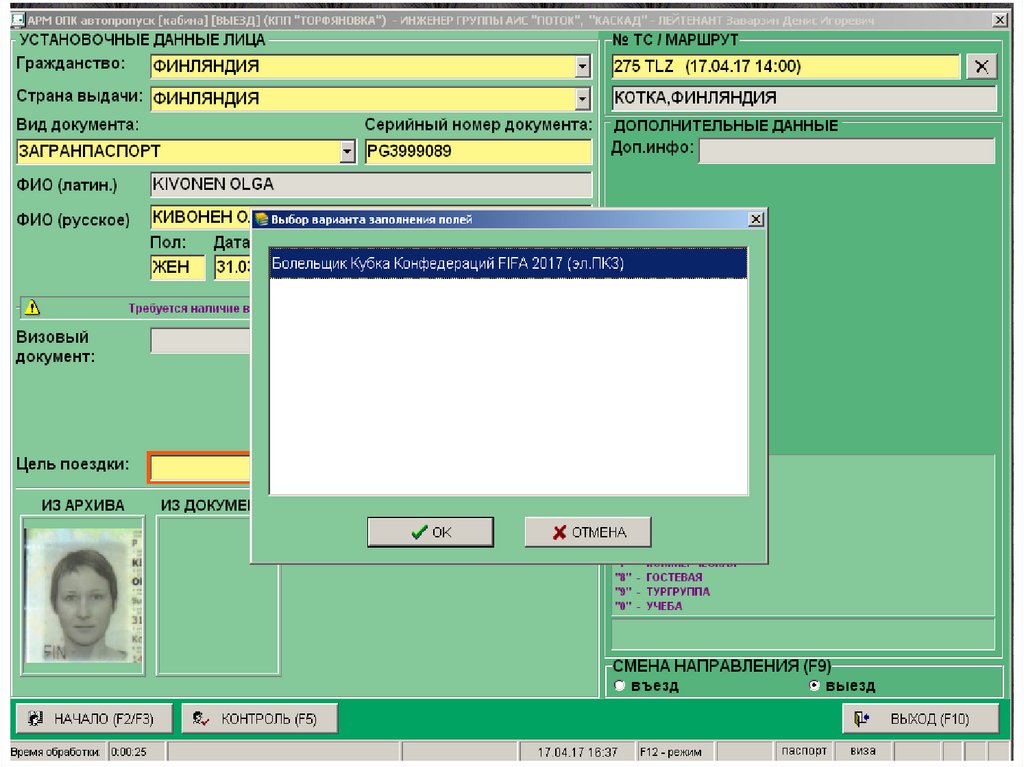This screenshot has height=767, width=1024.
Task: Click the Доп.инфо input field
Action: [x=846, y=151]
